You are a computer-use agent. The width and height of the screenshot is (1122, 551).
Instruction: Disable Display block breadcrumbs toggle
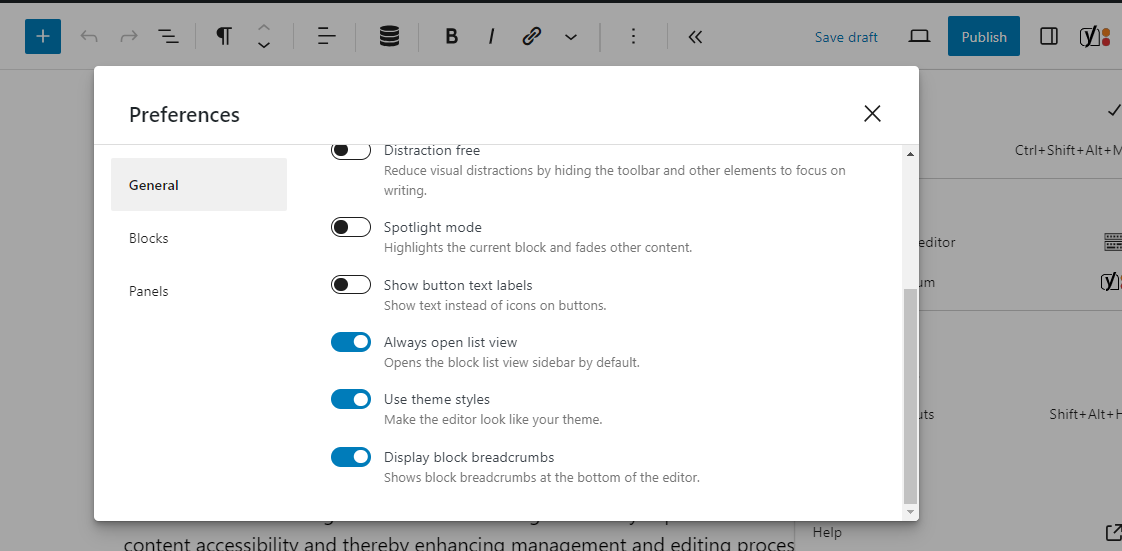tap(351, 457)
